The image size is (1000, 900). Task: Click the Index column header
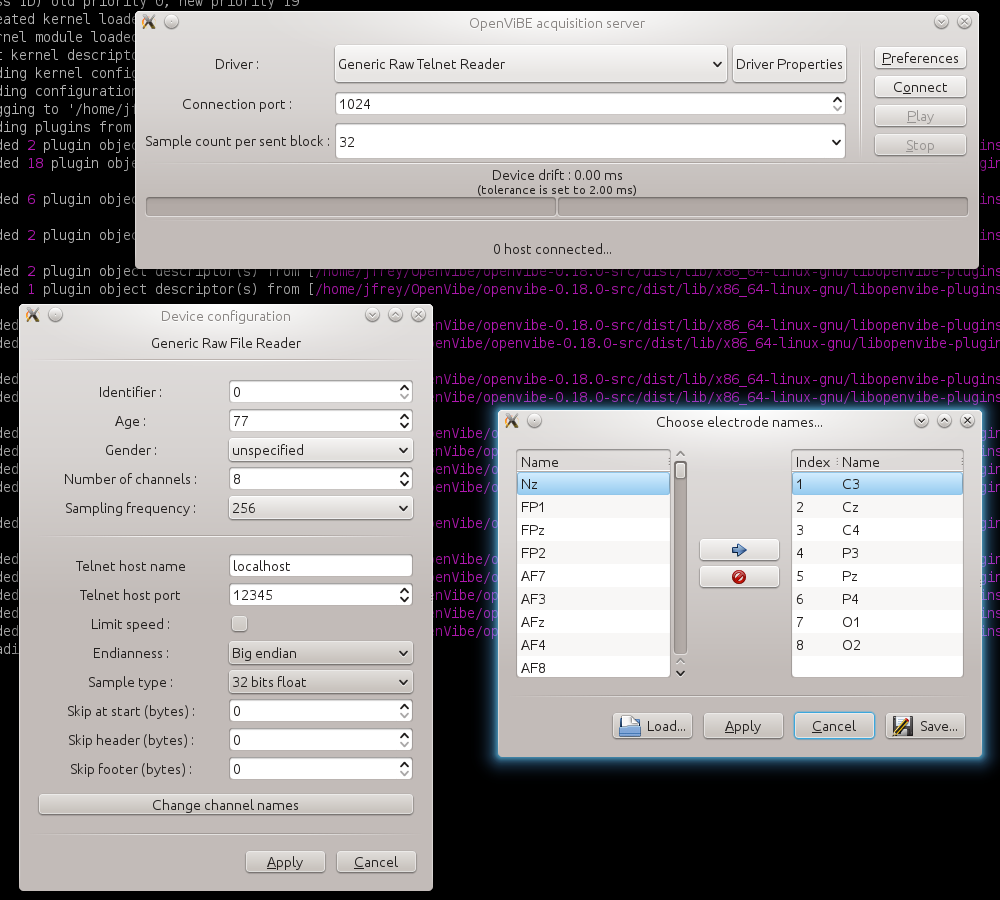click(x=815, y=462)
